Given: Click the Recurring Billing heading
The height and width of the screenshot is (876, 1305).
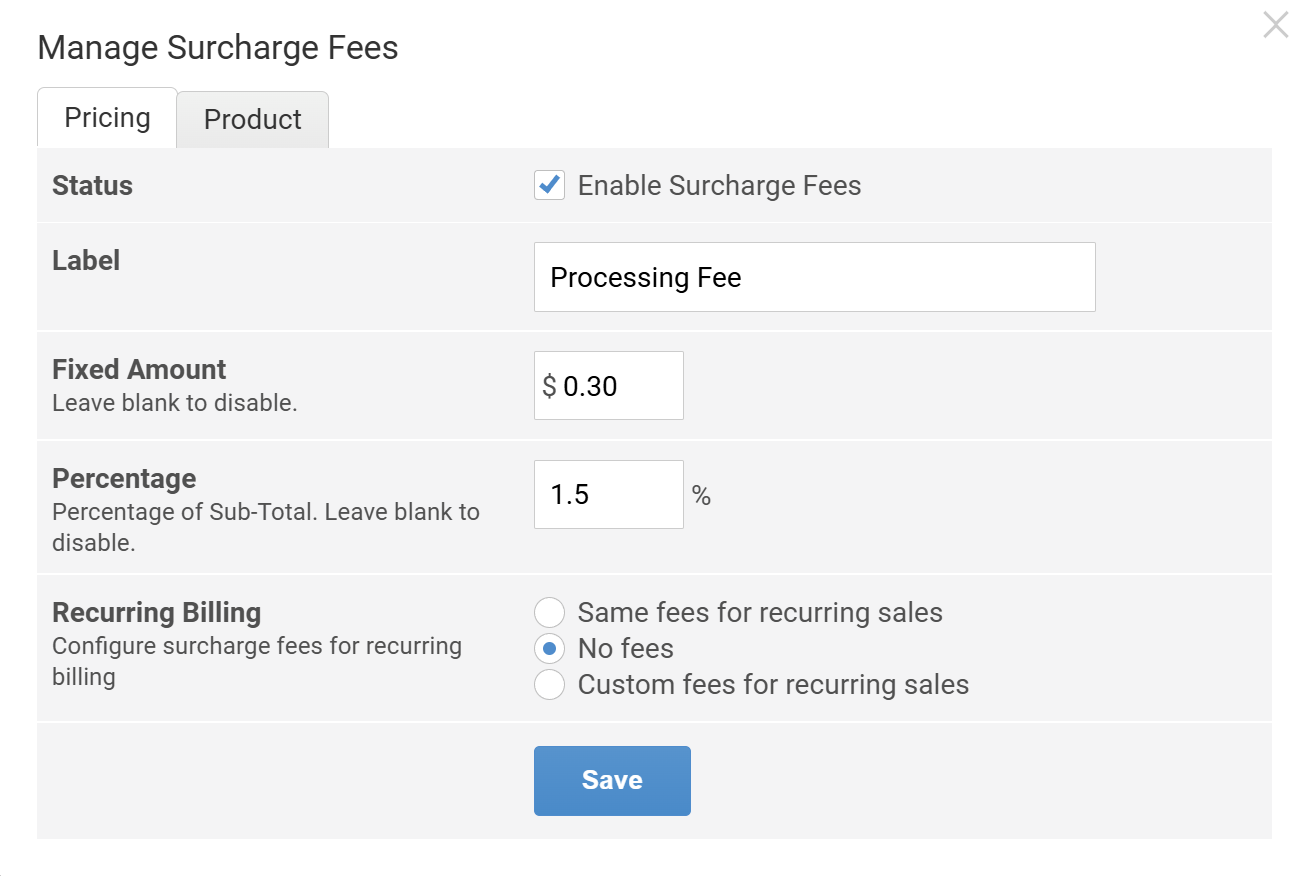Looking at the screenshot, I should tap(156, 612).
